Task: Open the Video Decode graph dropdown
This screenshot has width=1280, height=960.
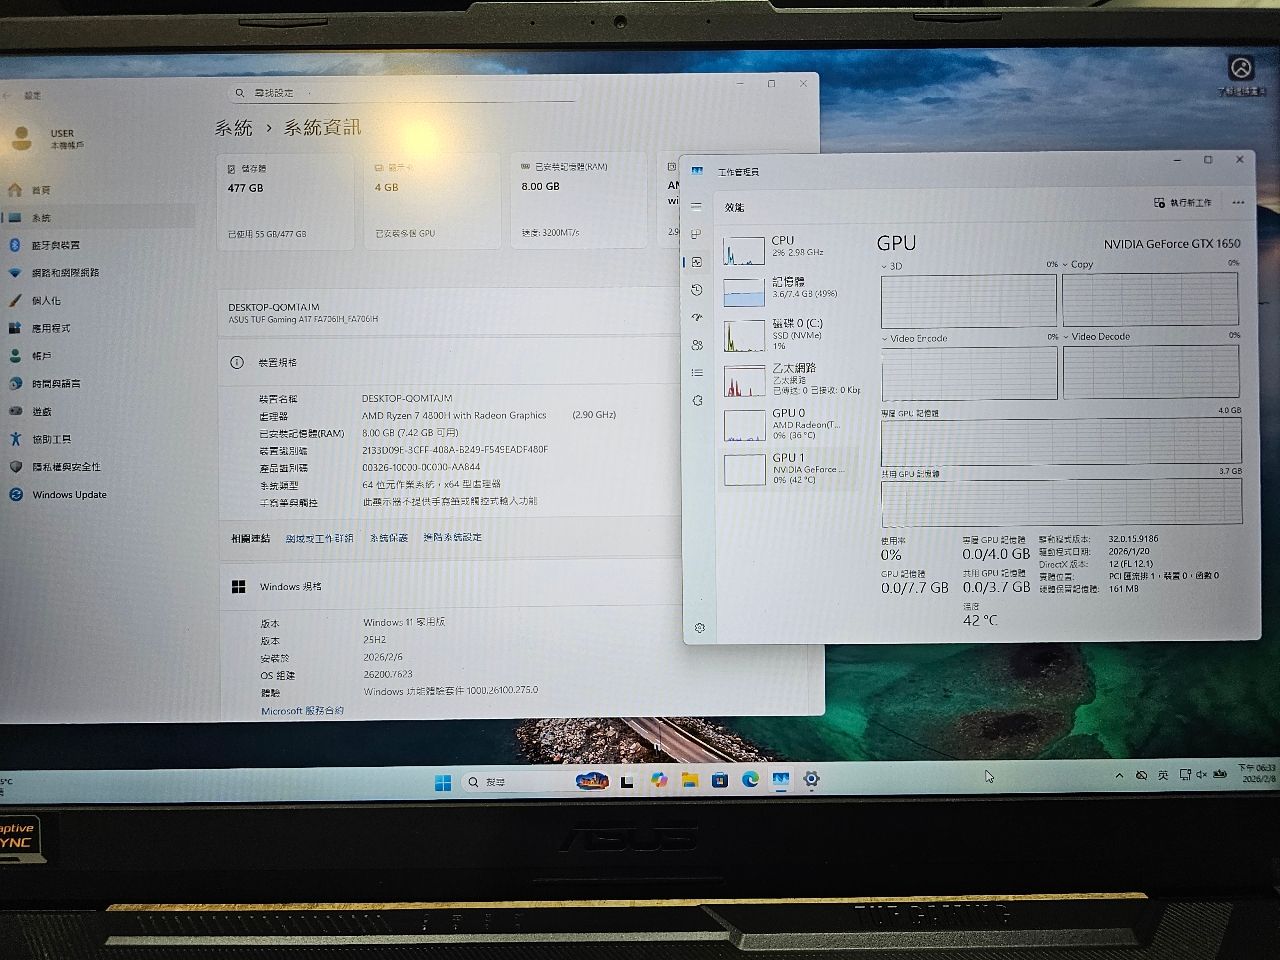Action: [x=1066, y=337]
